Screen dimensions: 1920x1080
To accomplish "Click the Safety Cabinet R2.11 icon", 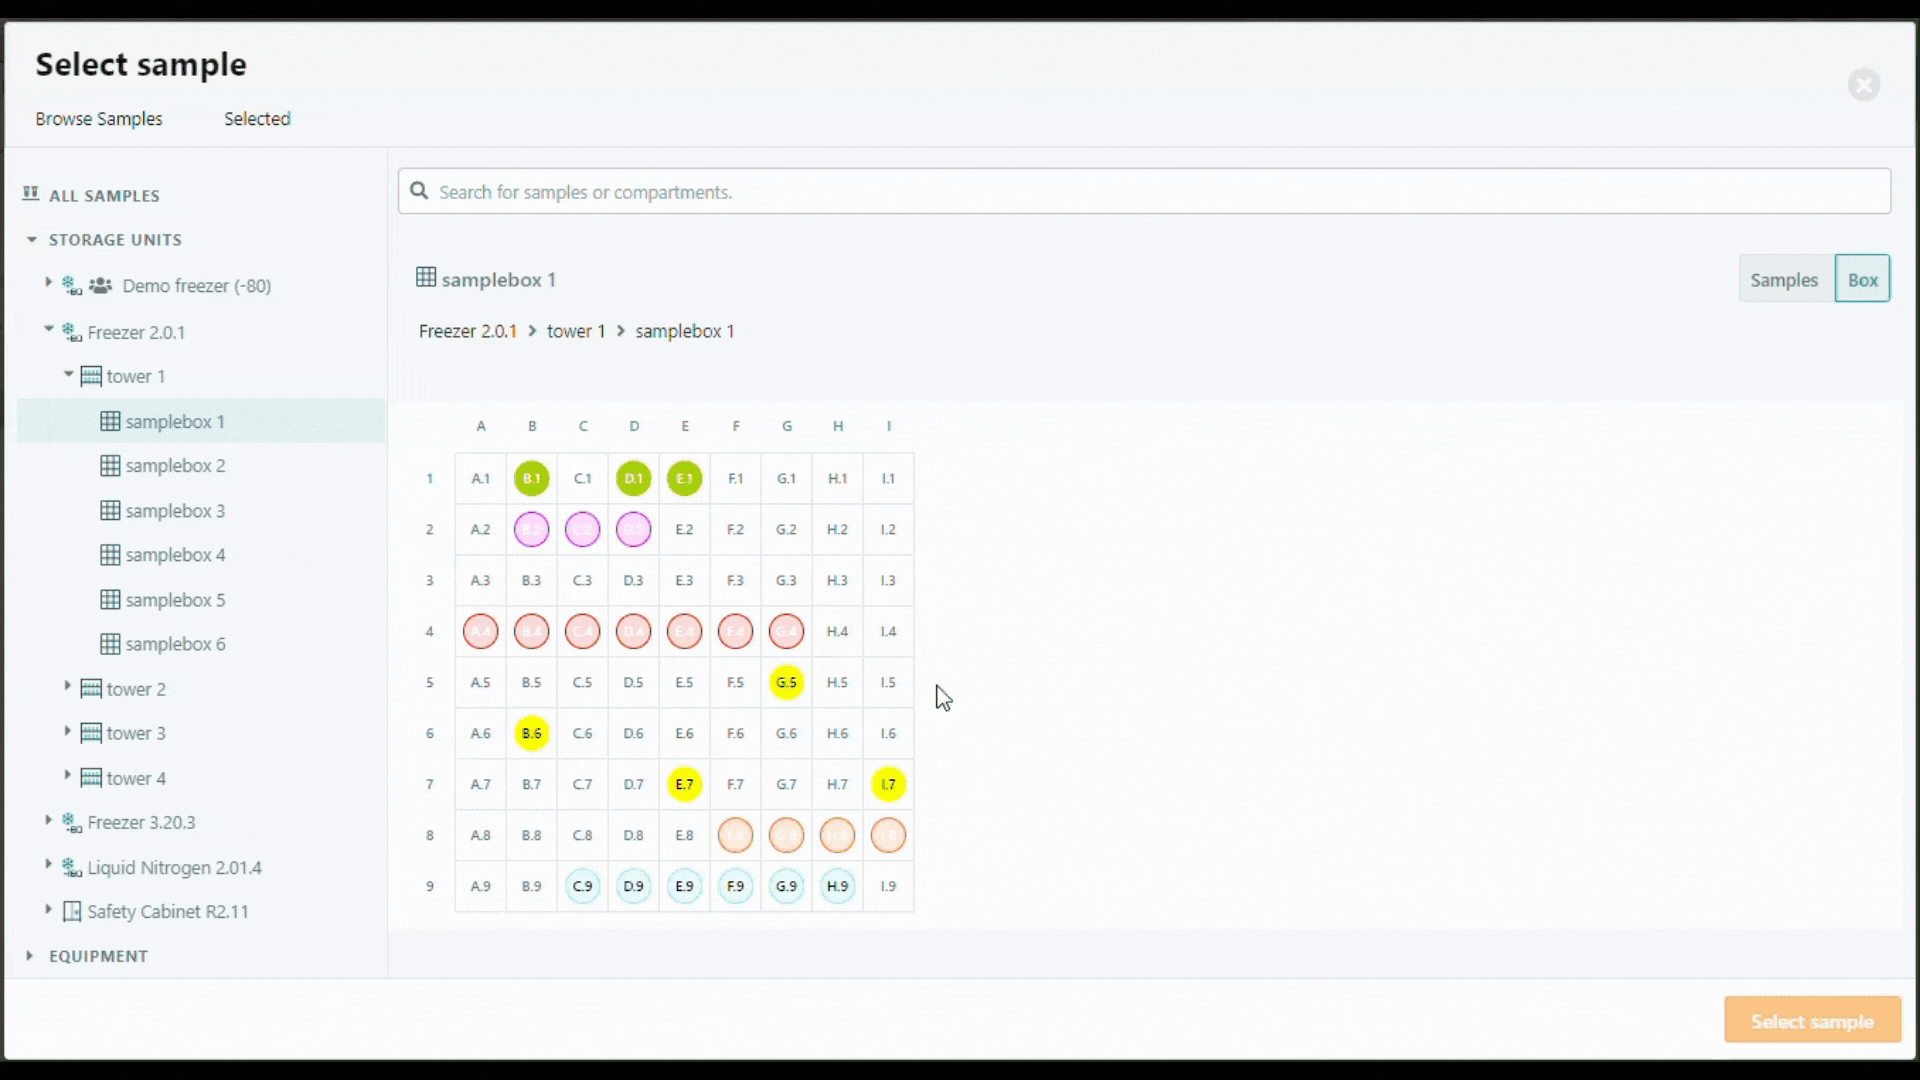I will 72,912.
